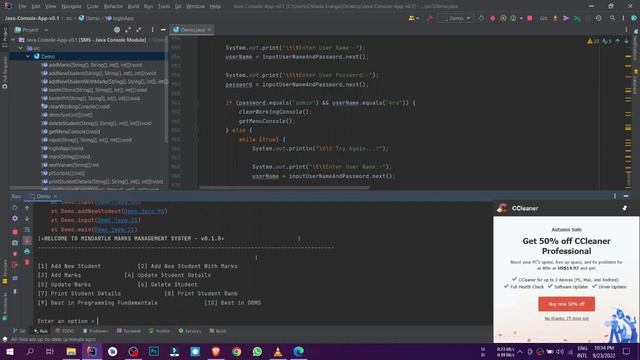Click run with coverage icon
Image resolution: width=640 pixels, height=360 pixels.
503,18
